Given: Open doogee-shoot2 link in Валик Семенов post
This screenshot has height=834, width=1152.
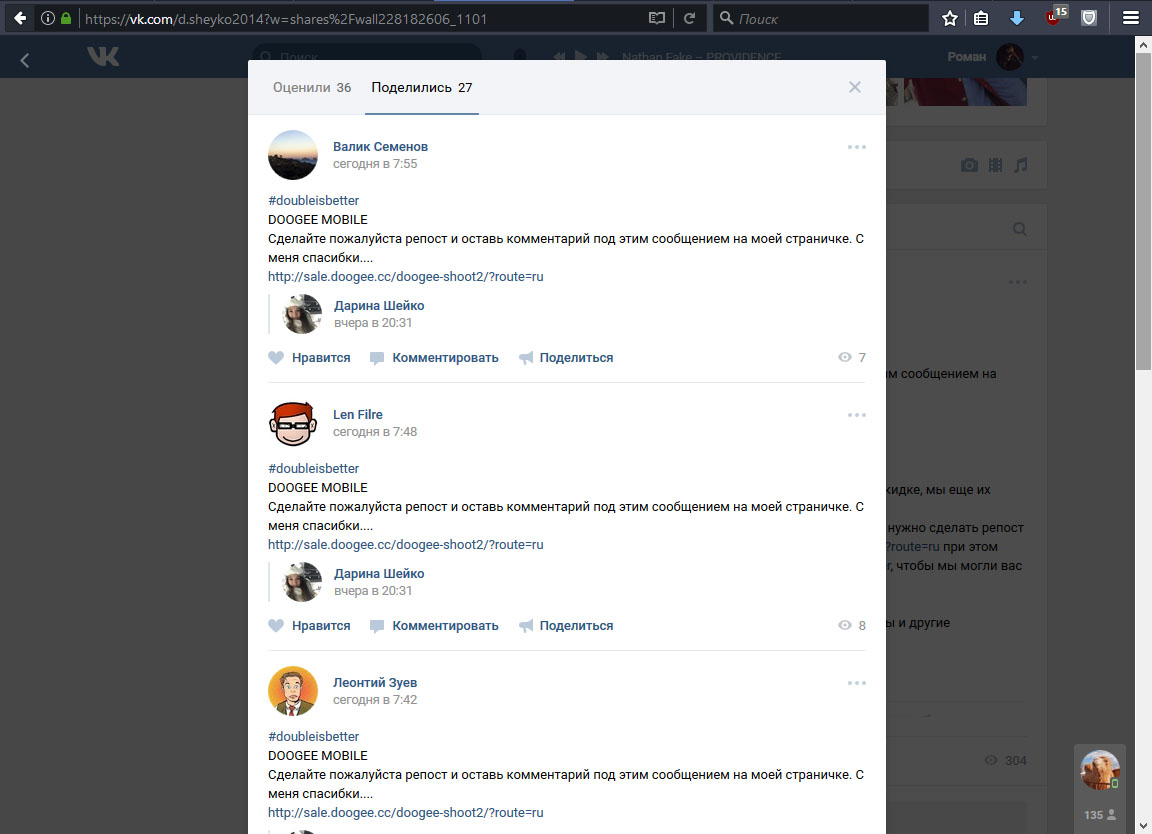Looking at the screenshot, I should (x=406, y=277).
